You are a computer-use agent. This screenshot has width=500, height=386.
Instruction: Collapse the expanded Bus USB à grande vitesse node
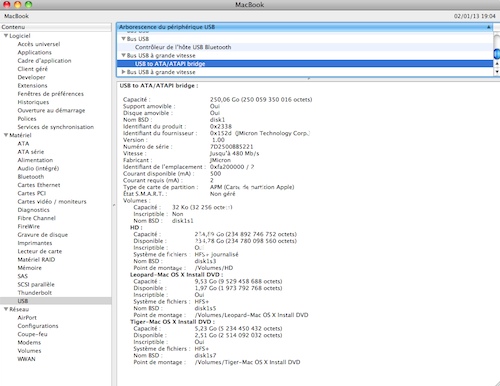(123, 55)
